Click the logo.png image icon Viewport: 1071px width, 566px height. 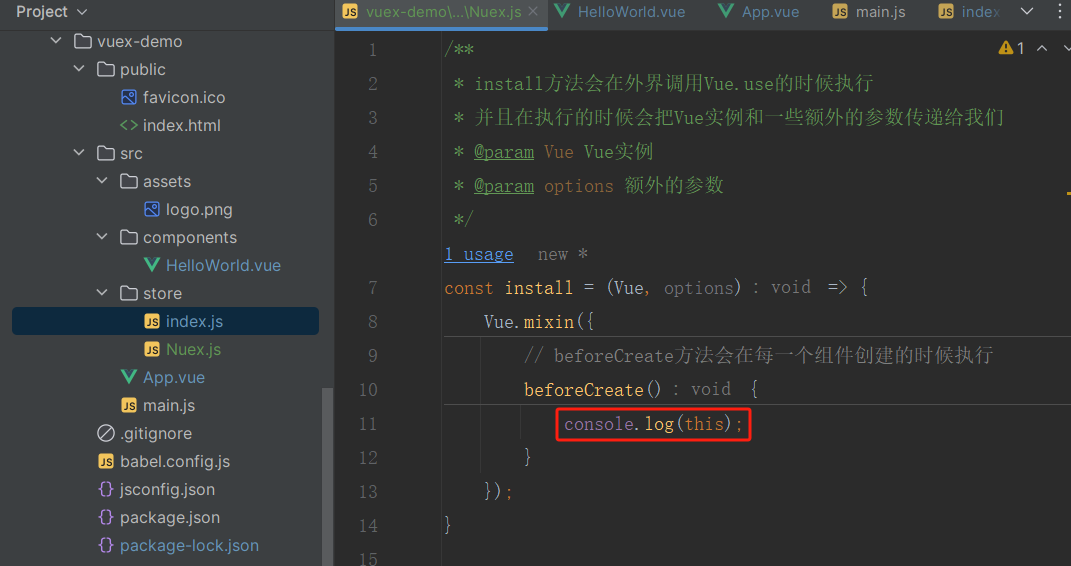pos(152,210)
